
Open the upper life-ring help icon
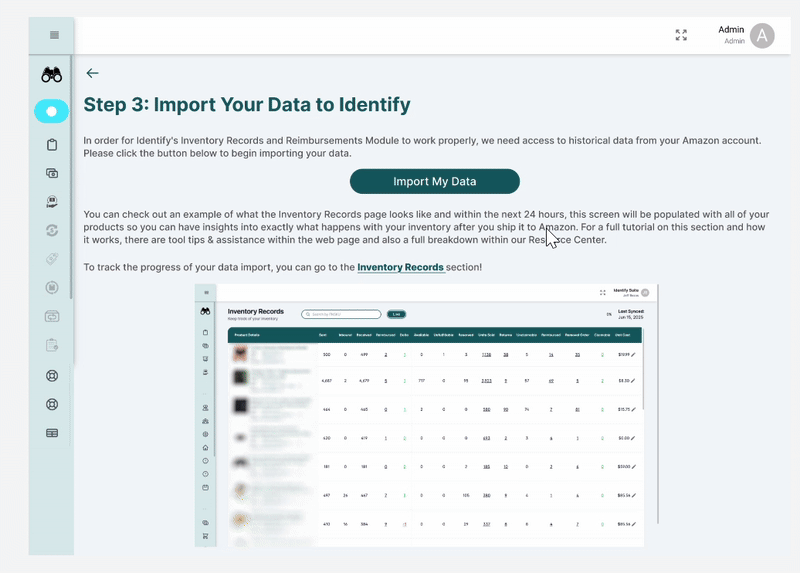pos(52,376)
